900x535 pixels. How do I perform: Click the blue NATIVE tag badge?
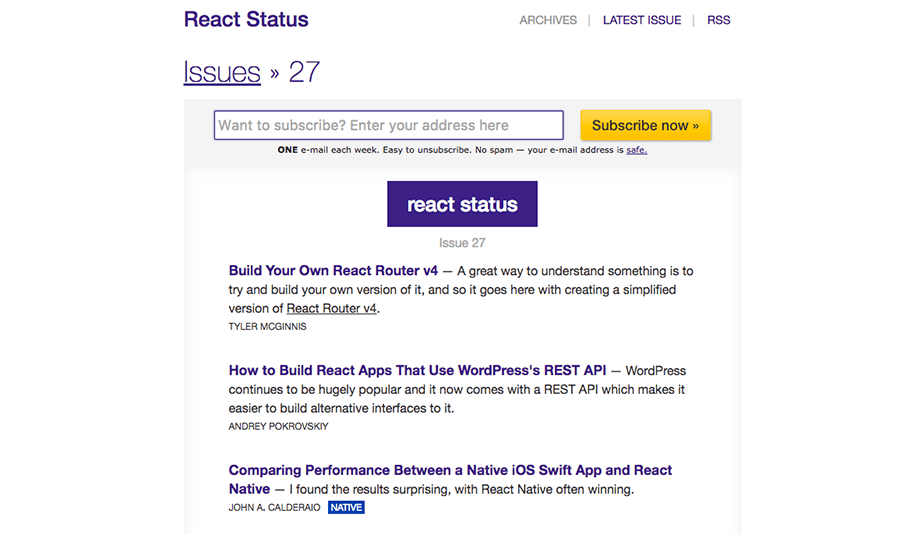(x=346, y=507)
